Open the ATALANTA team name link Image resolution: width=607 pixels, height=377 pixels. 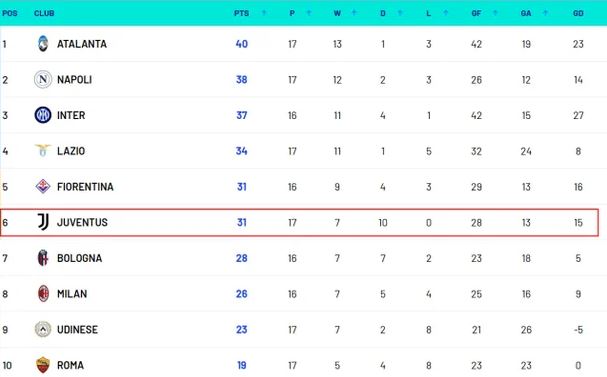pyautogui.click(x=82, y=44)
